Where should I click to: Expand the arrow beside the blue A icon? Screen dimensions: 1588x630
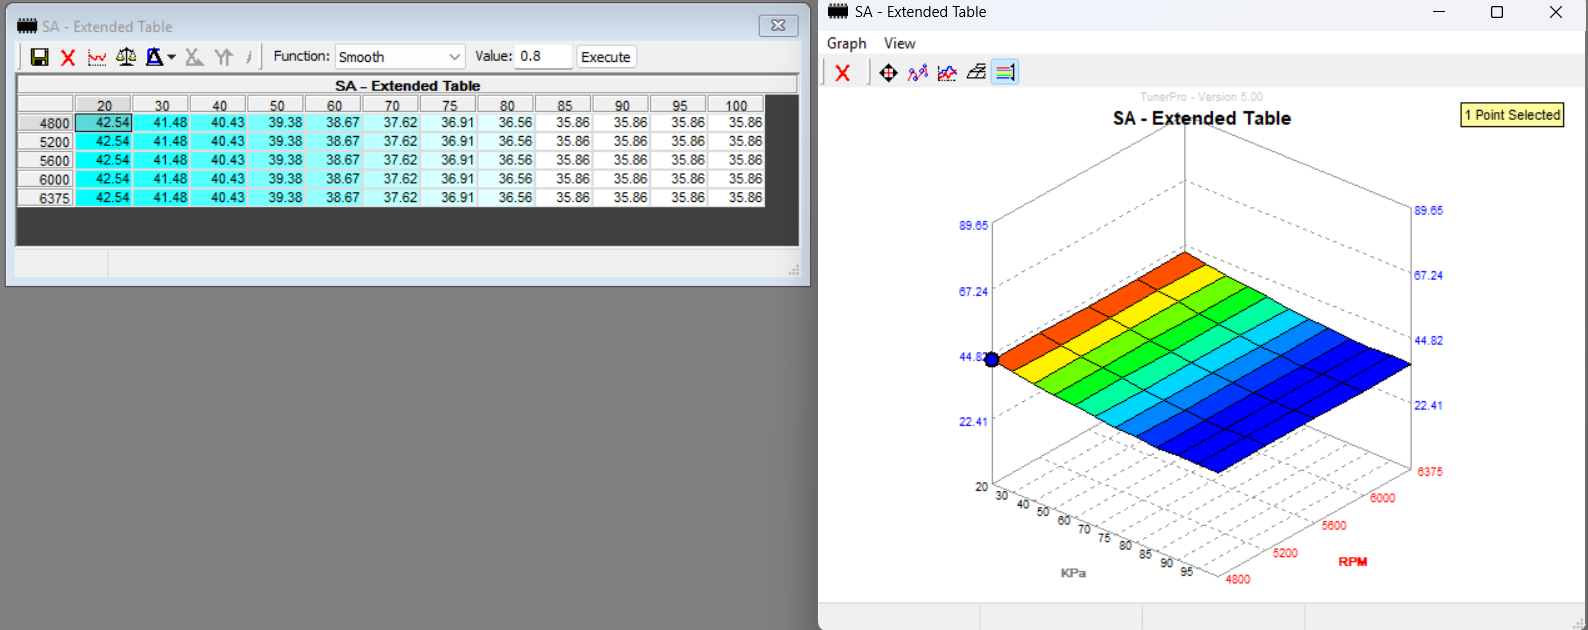(172, 57)
